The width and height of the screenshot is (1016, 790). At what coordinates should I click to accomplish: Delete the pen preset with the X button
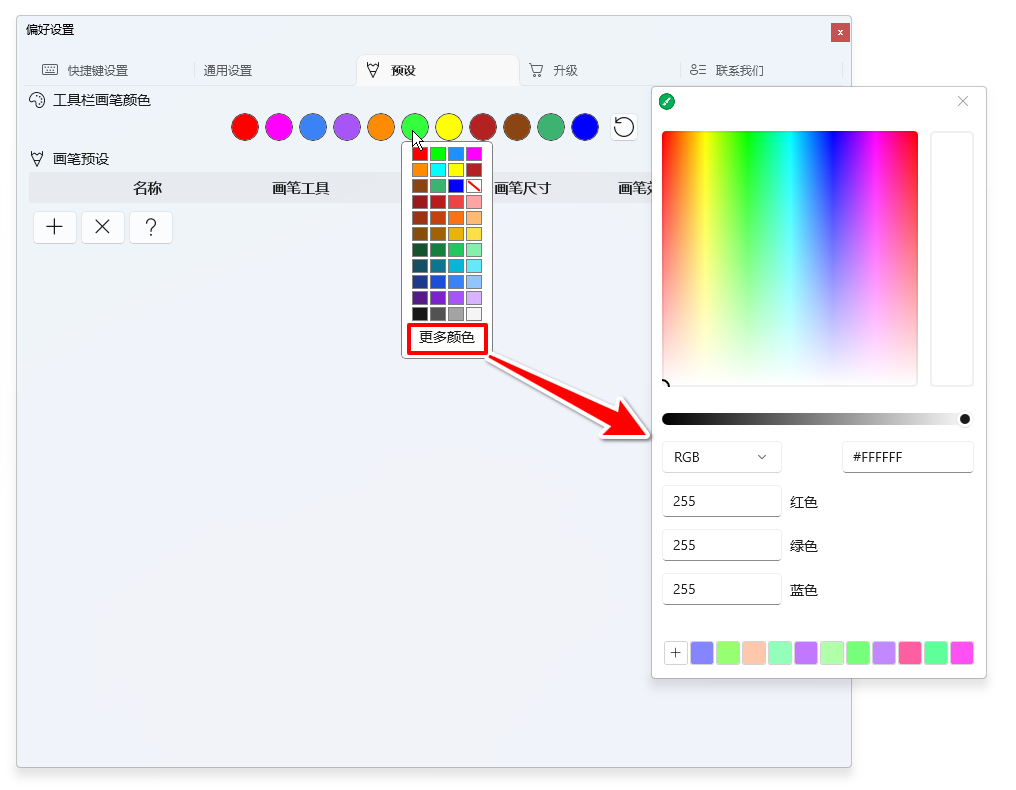[103, 227]
